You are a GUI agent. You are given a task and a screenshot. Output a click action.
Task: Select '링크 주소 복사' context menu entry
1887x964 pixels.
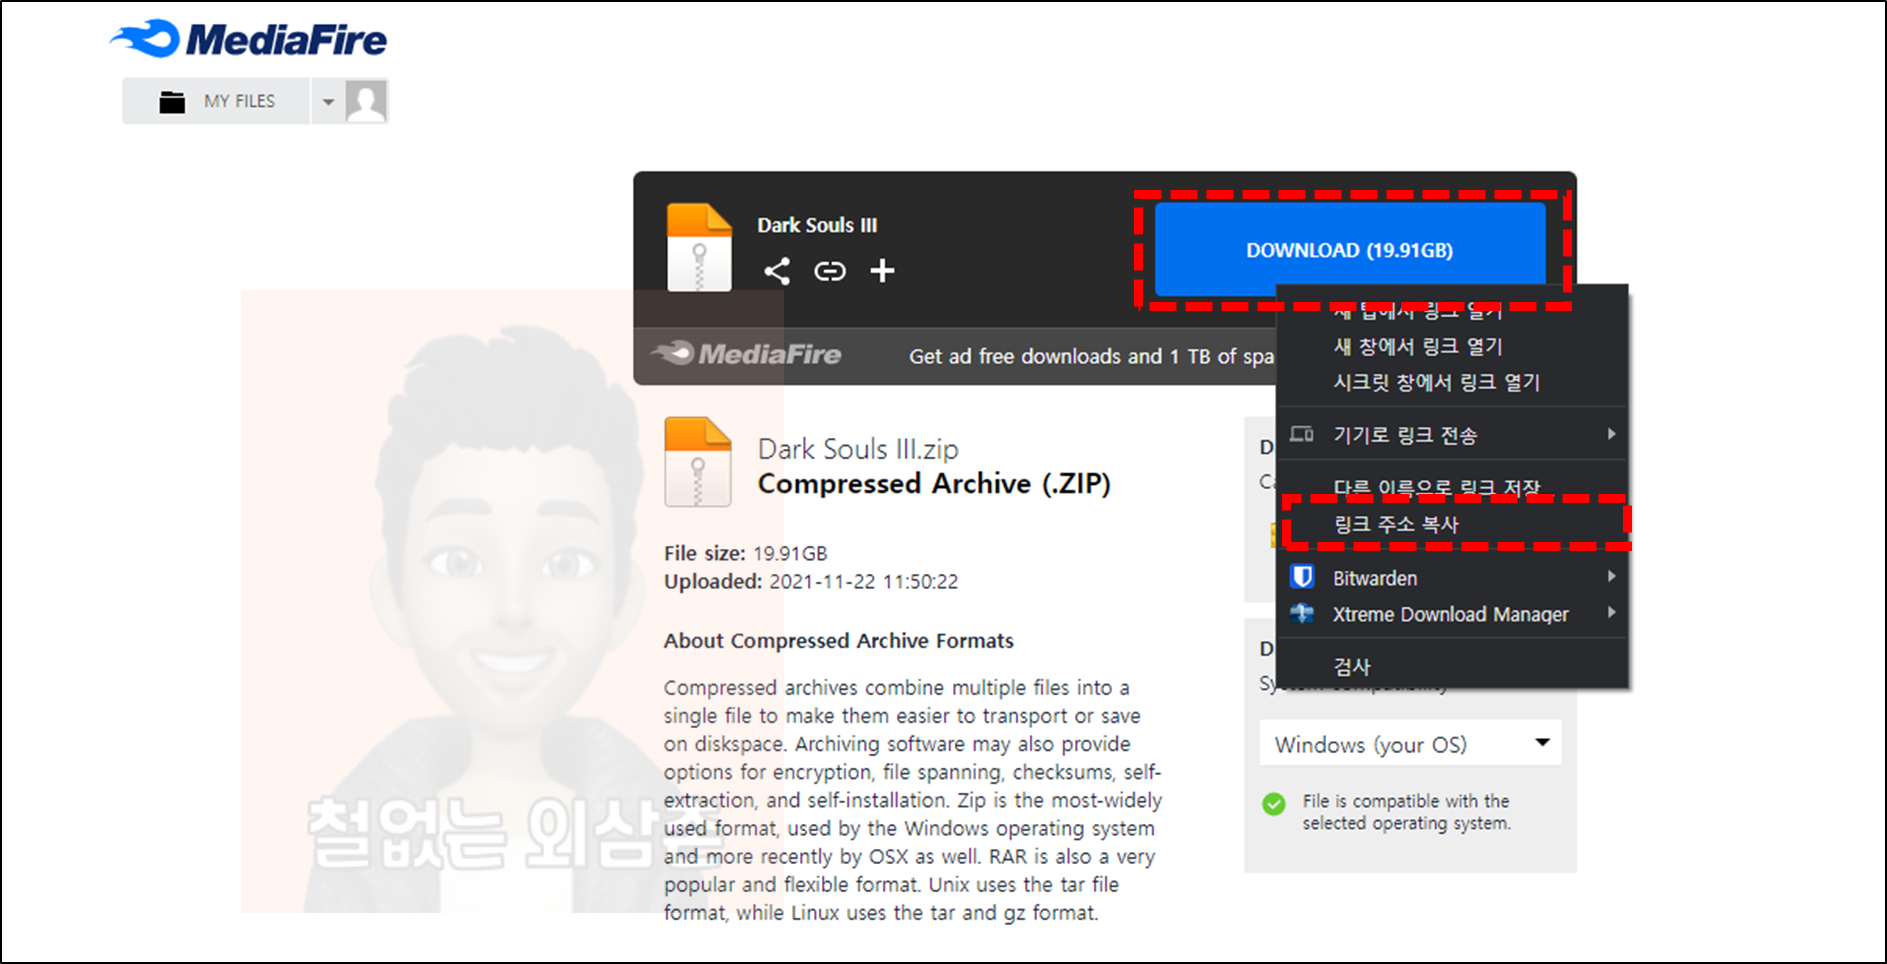coord(1452,524)
